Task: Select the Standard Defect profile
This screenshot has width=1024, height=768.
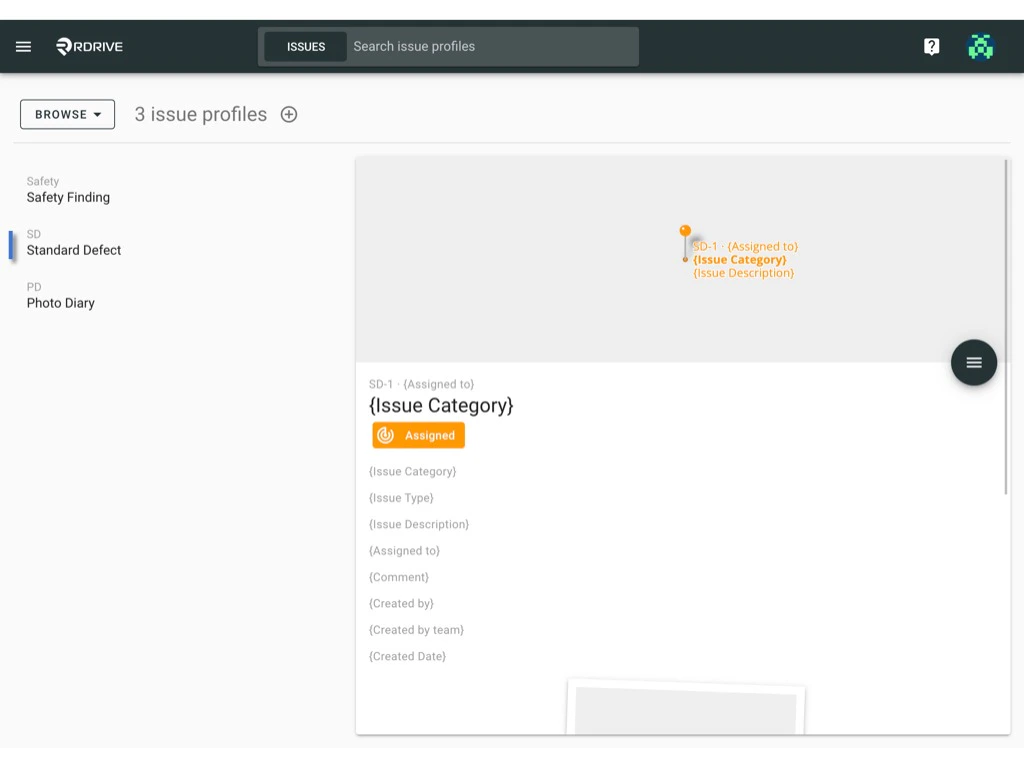Action: tap(74, 249)
